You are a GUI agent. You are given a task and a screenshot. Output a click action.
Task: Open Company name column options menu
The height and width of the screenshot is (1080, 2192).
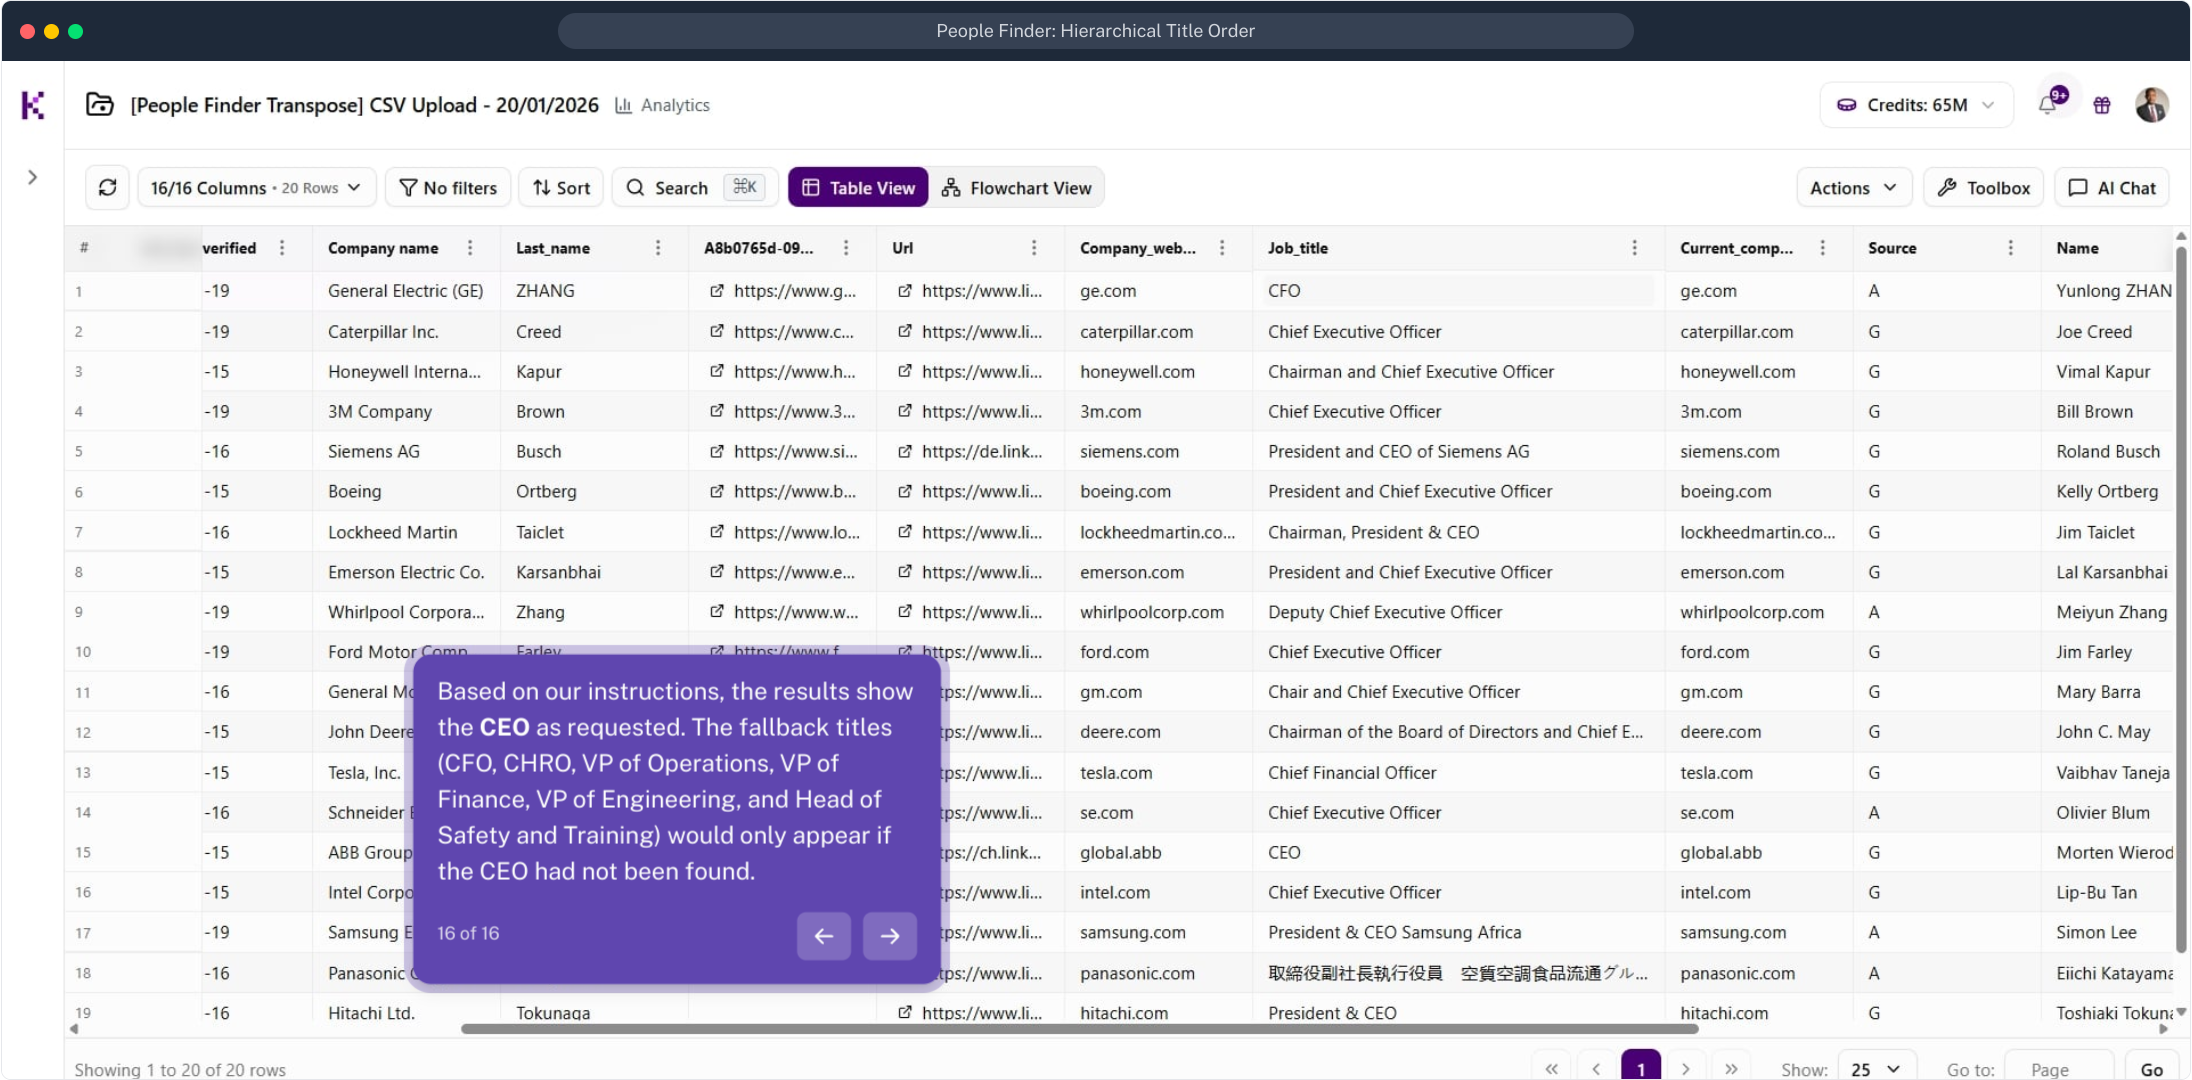pos(470,248)
